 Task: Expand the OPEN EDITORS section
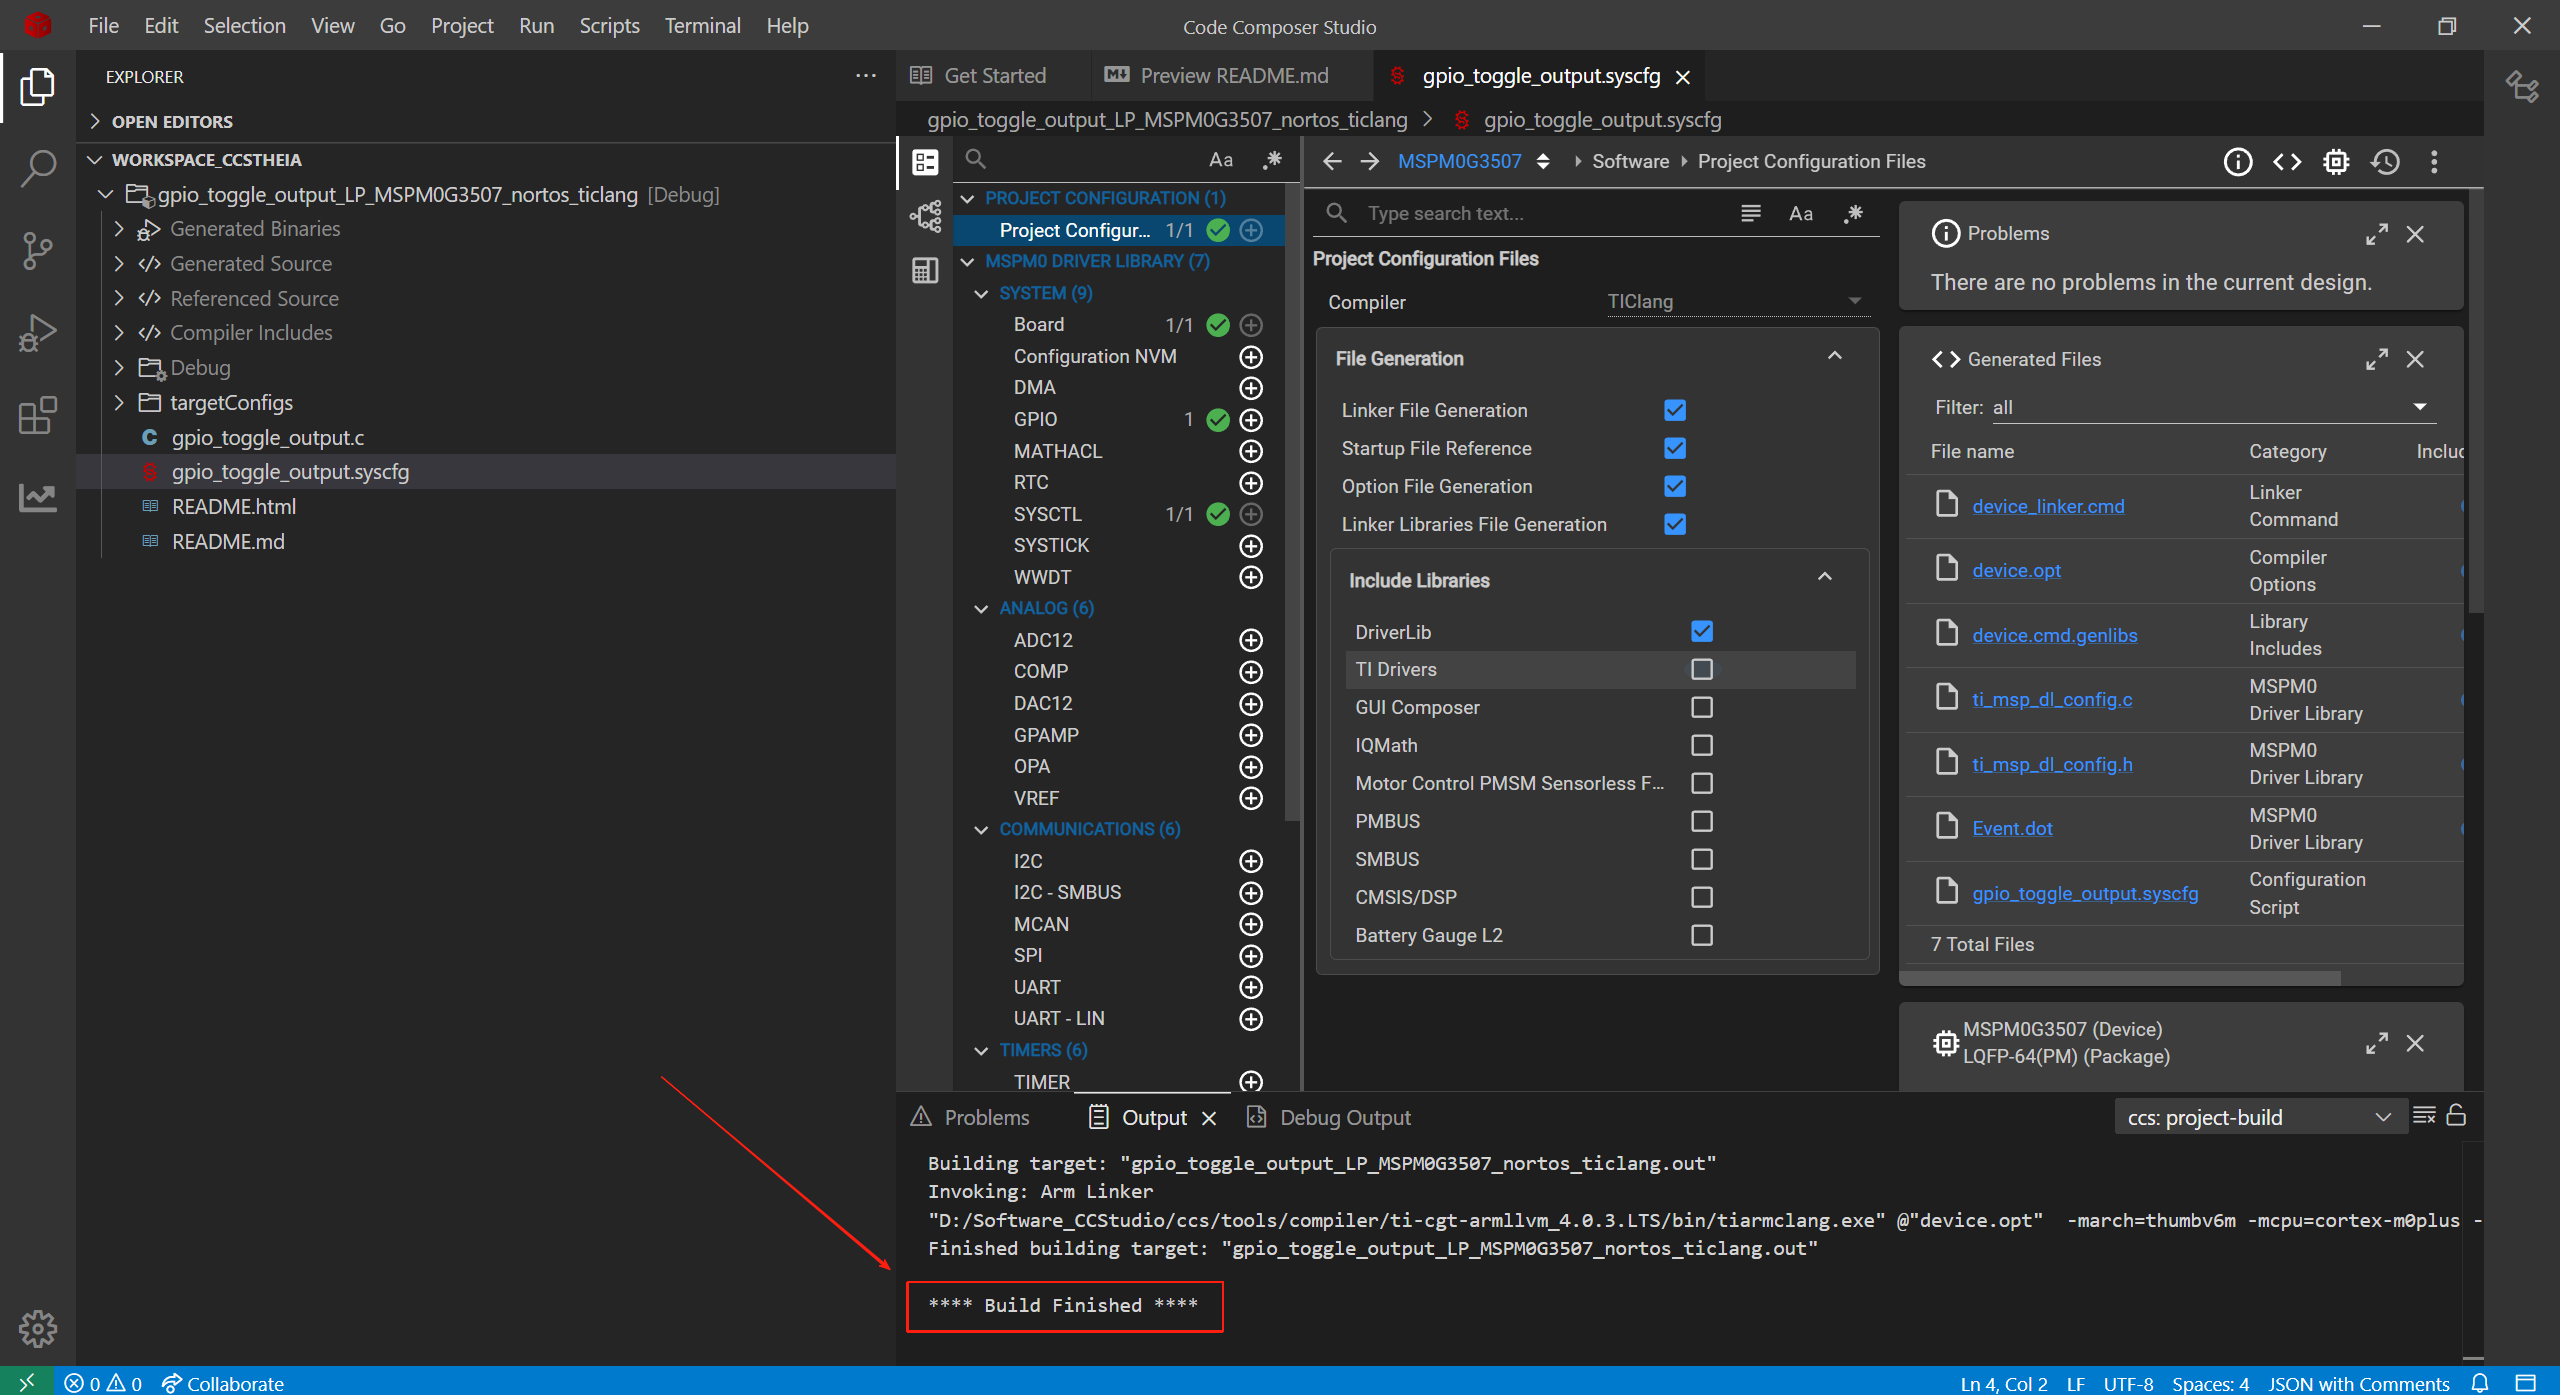[95, 121]
